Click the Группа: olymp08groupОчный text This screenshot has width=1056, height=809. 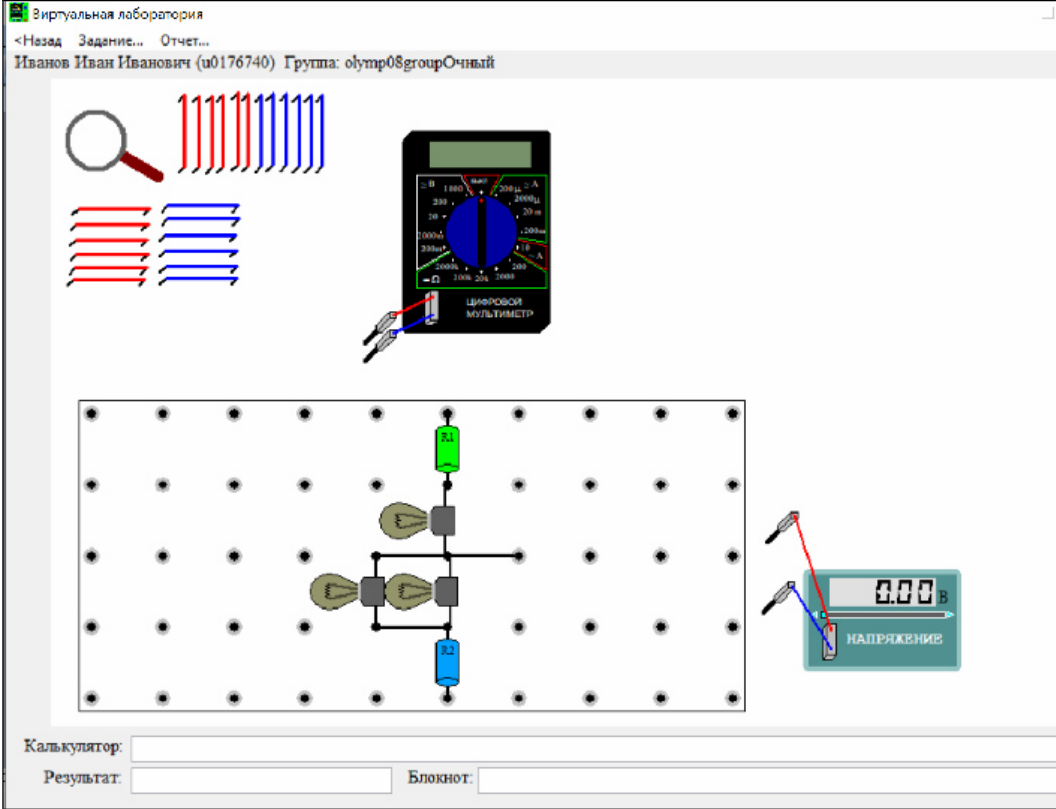click(x=389, y=63)
